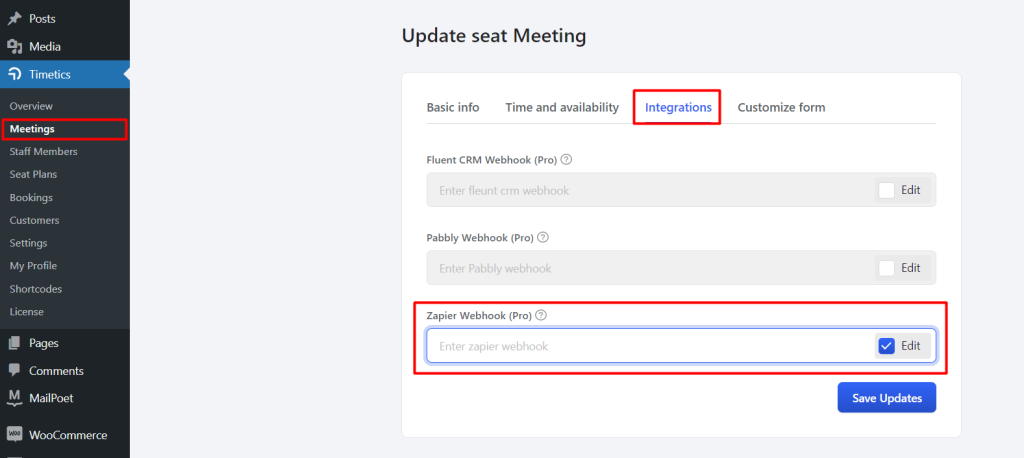Open Staff Members in Timetics submenu

pos(44,152)
